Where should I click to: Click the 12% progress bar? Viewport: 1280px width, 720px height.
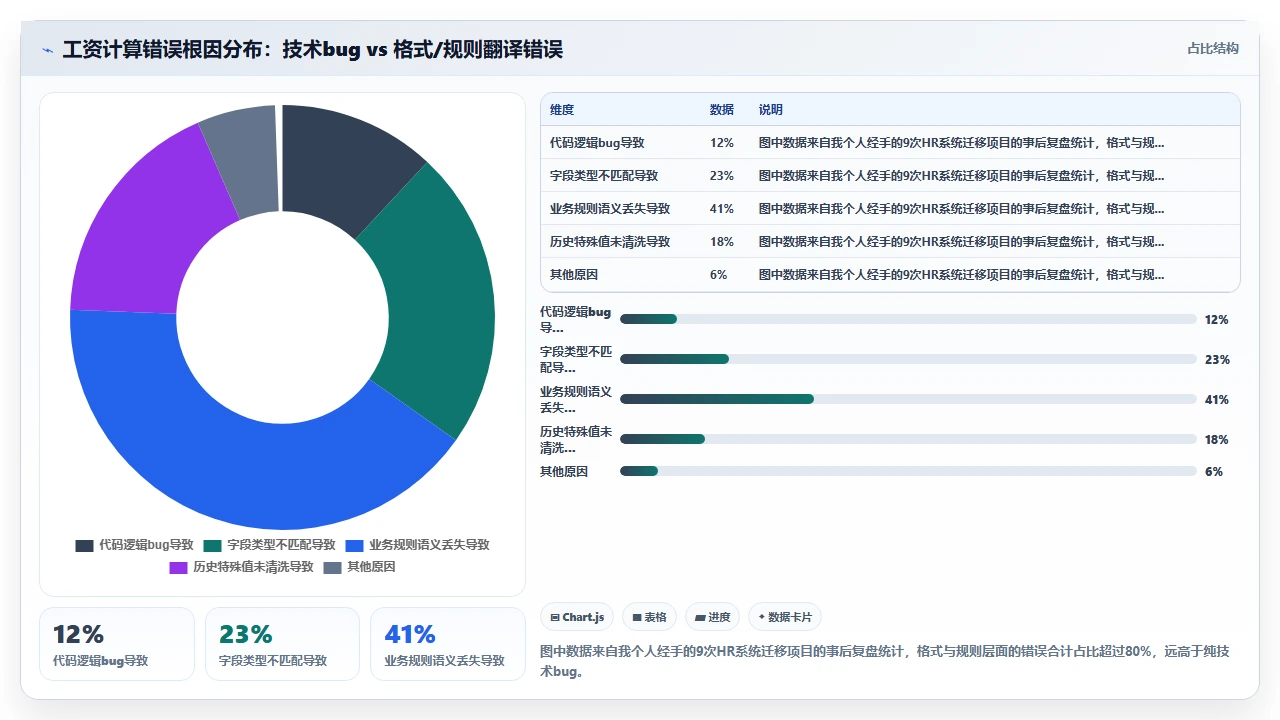point(908,319)
